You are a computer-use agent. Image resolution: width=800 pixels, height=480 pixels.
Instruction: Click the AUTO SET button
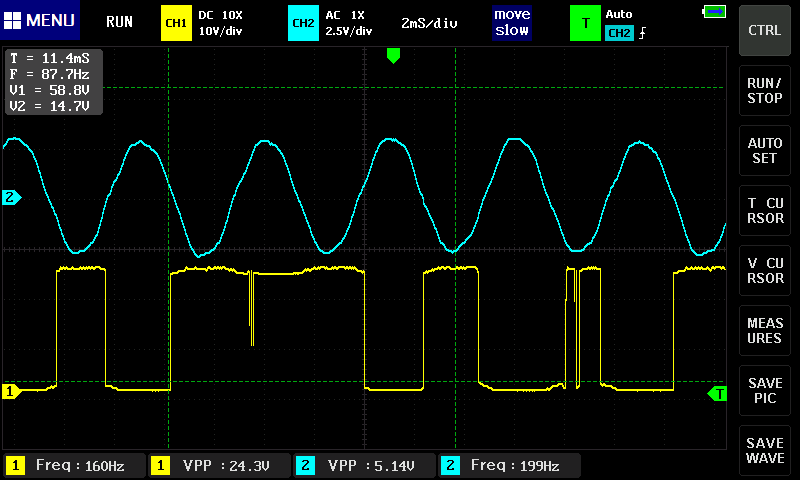(764, 151)
